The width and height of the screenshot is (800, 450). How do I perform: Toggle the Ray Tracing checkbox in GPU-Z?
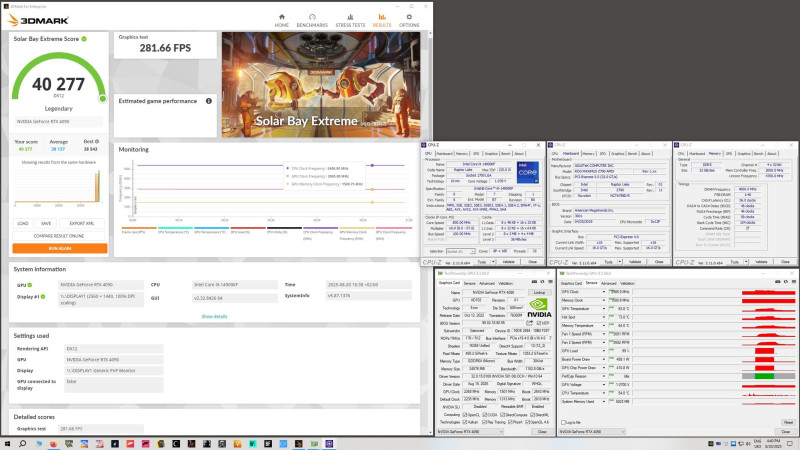click(484, 422)
